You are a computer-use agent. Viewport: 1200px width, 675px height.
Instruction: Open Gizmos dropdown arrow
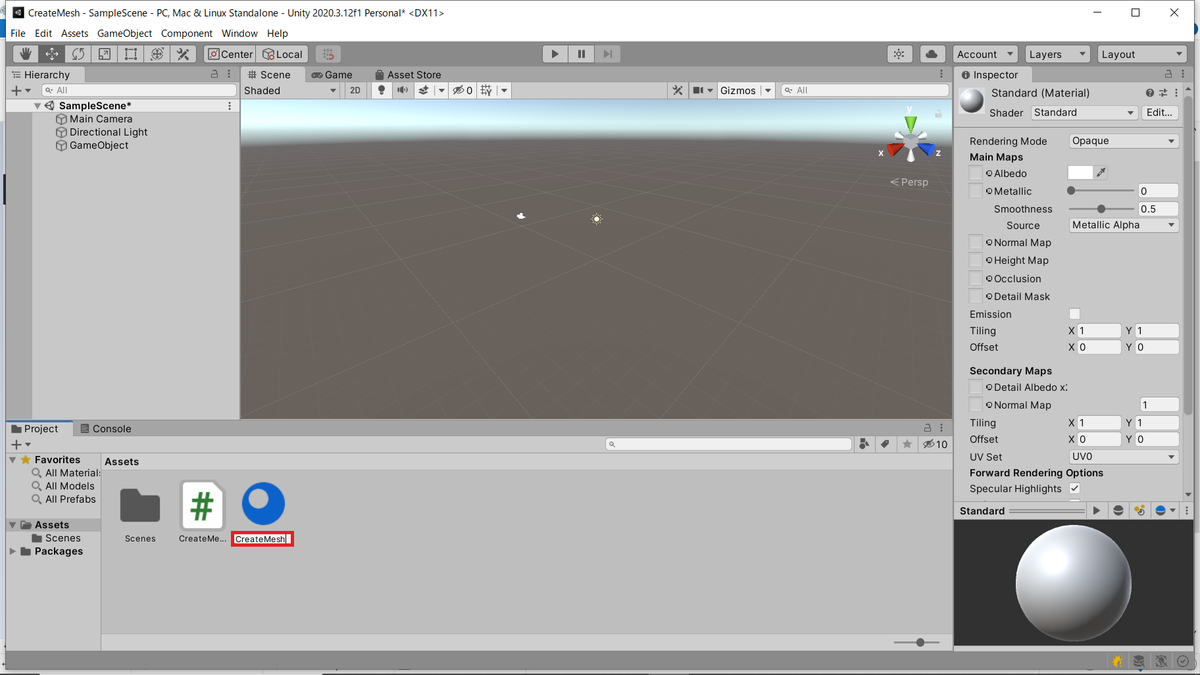768,90
